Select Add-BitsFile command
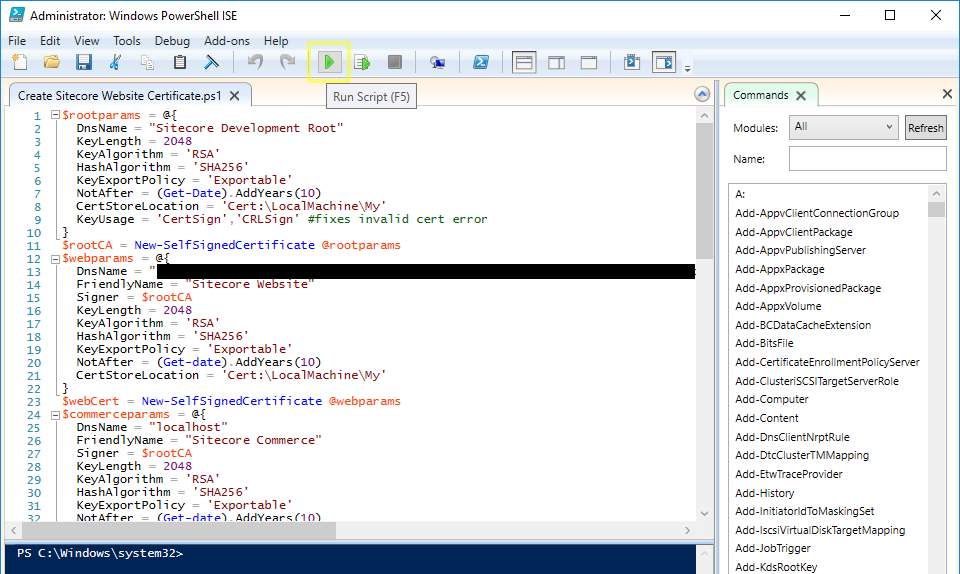The height and width of the screenshot is (574, 960). [765, 343]
